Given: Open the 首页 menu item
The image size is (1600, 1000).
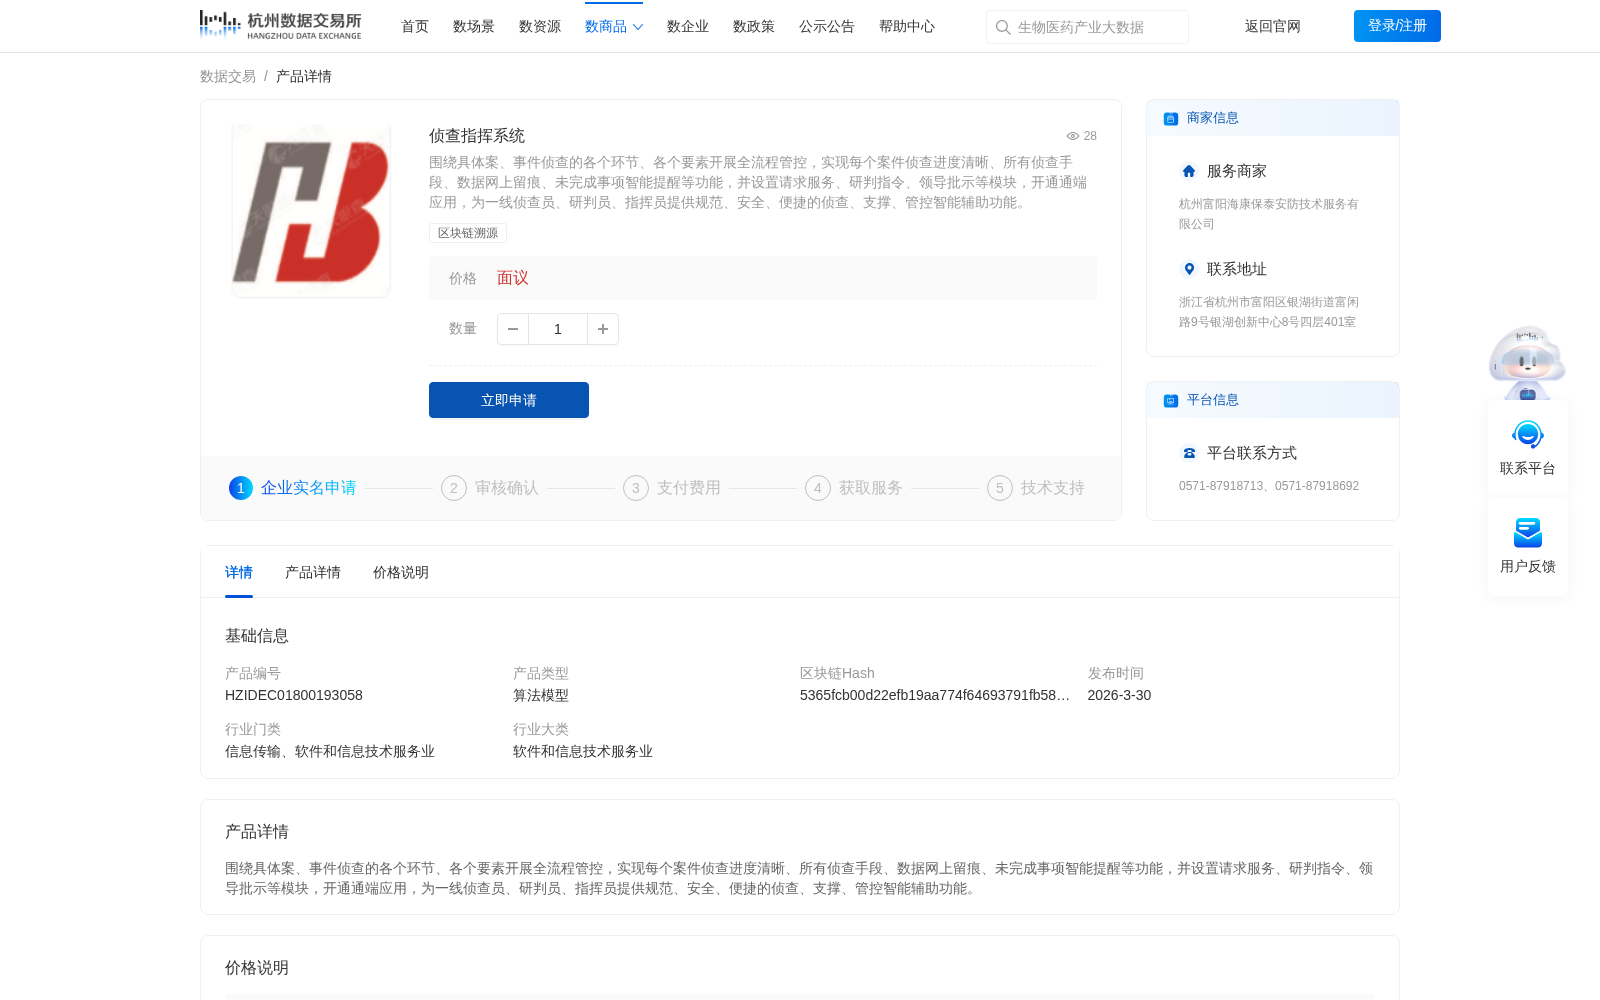Looking at the screenshot, I should point(415,27).
